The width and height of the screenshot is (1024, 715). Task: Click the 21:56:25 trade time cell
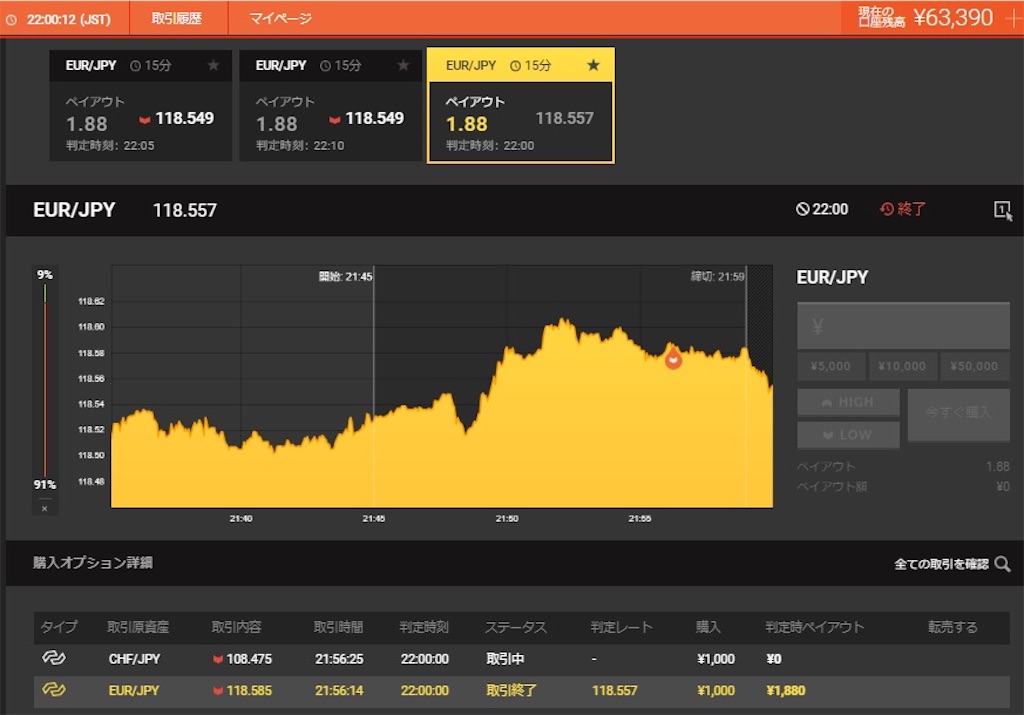[x=339, y=659]
